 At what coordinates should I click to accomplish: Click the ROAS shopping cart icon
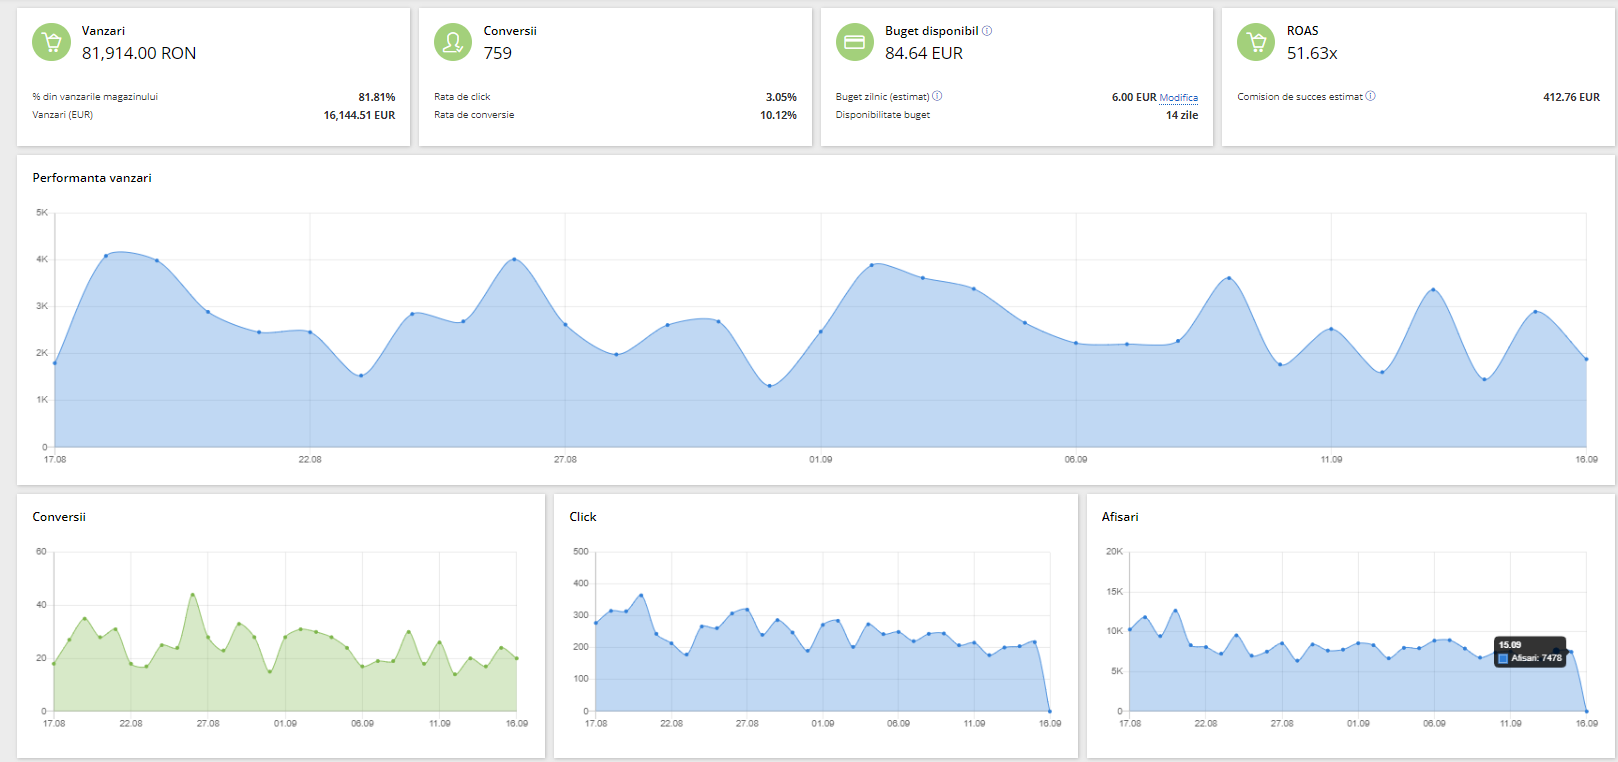point(1256,42)
